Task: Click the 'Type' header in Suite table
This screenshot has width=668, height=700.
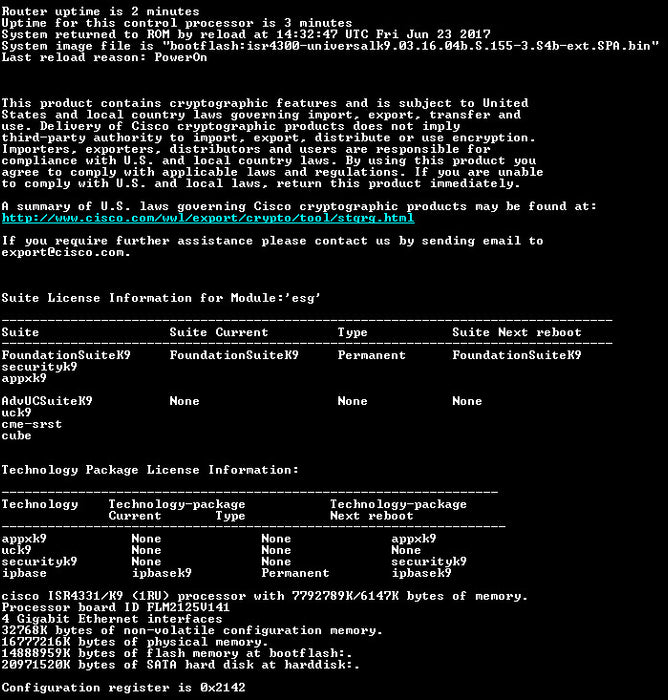Action: [352, 332]
